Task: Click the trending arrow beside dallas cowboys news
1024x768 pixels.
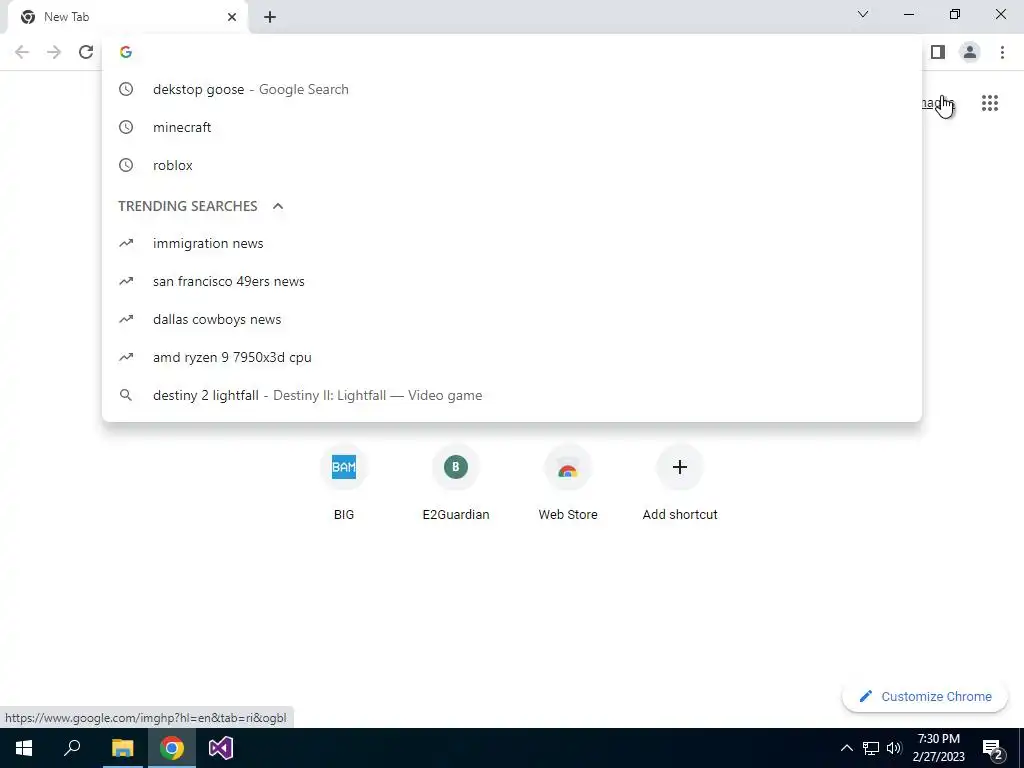Action: 126,319
